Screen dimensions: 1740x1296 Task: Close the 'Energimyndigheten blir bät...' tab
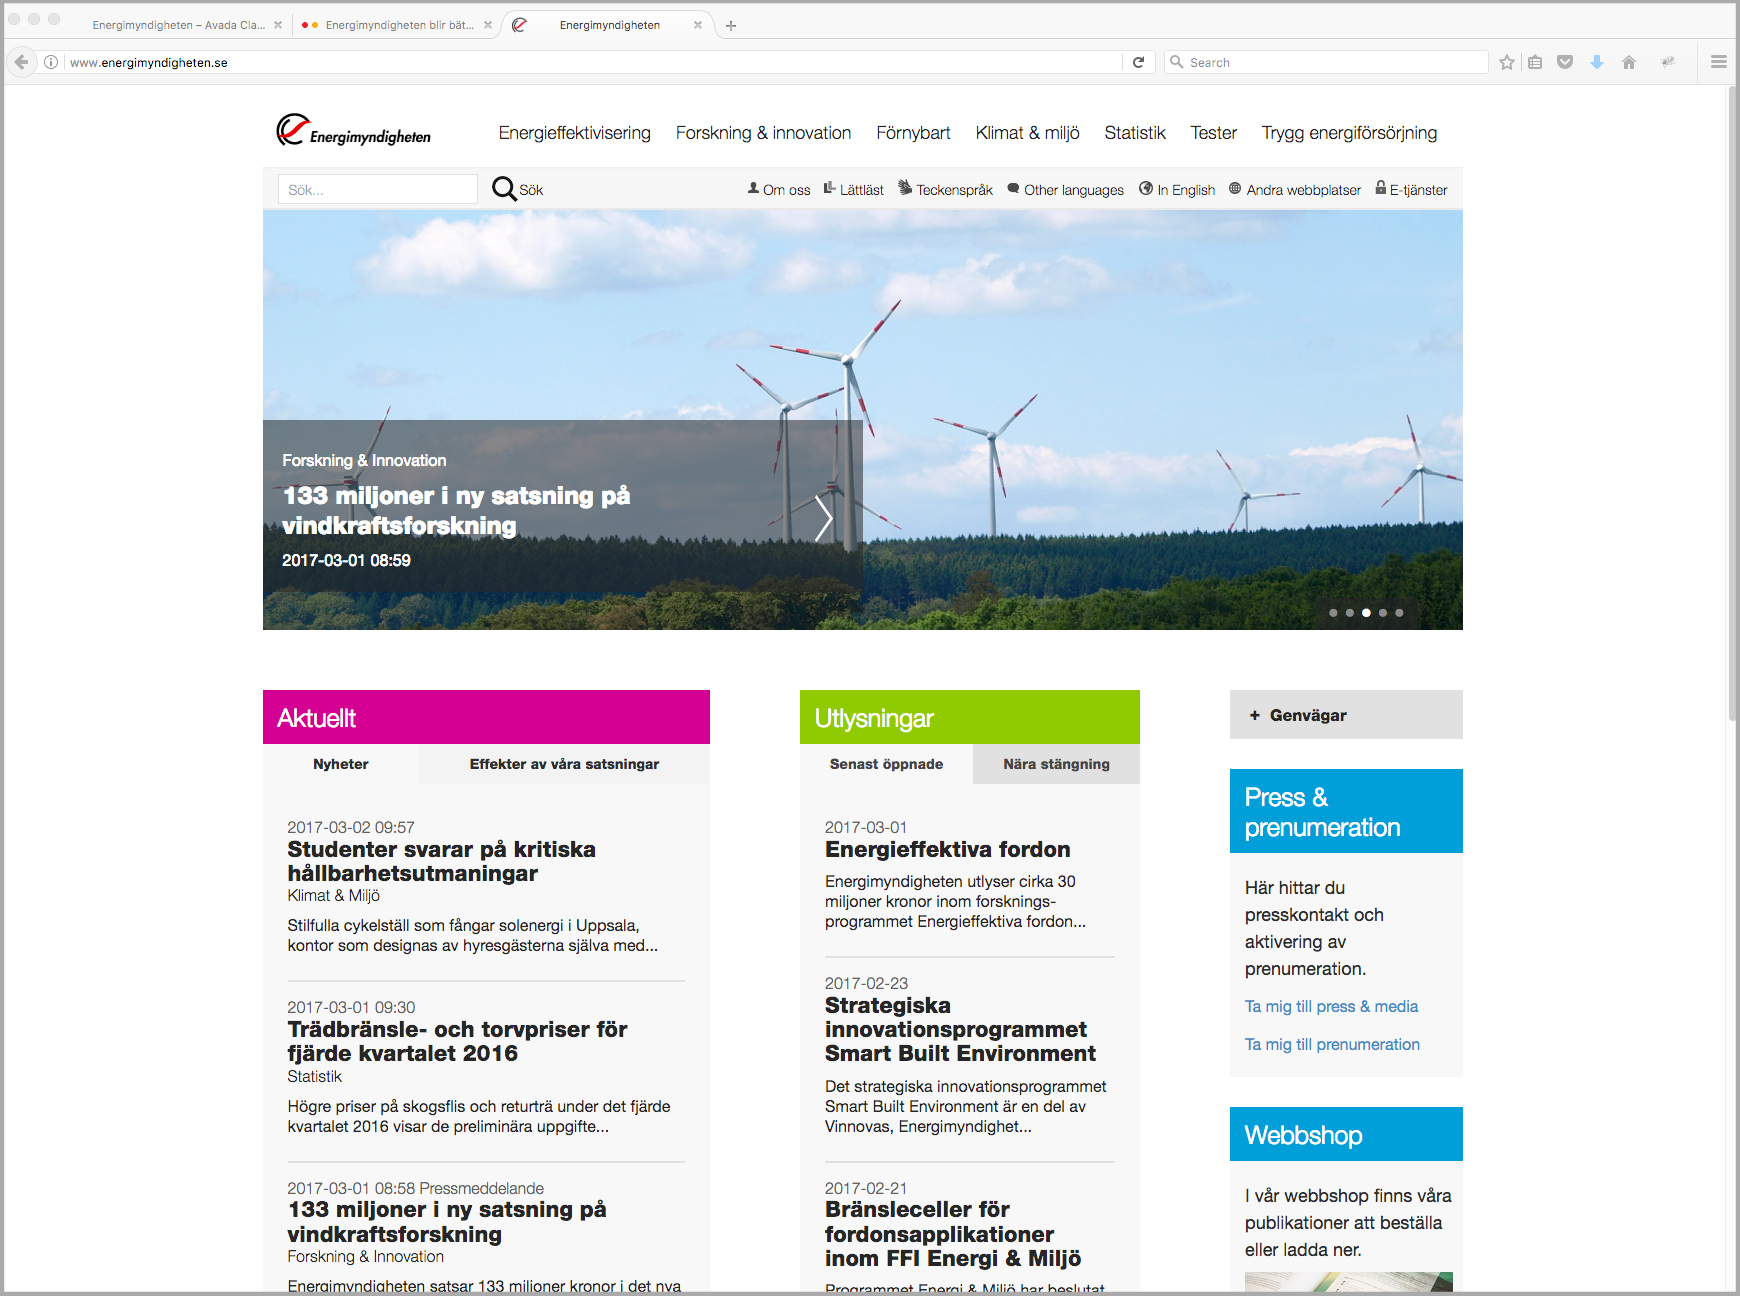point(488,25)
